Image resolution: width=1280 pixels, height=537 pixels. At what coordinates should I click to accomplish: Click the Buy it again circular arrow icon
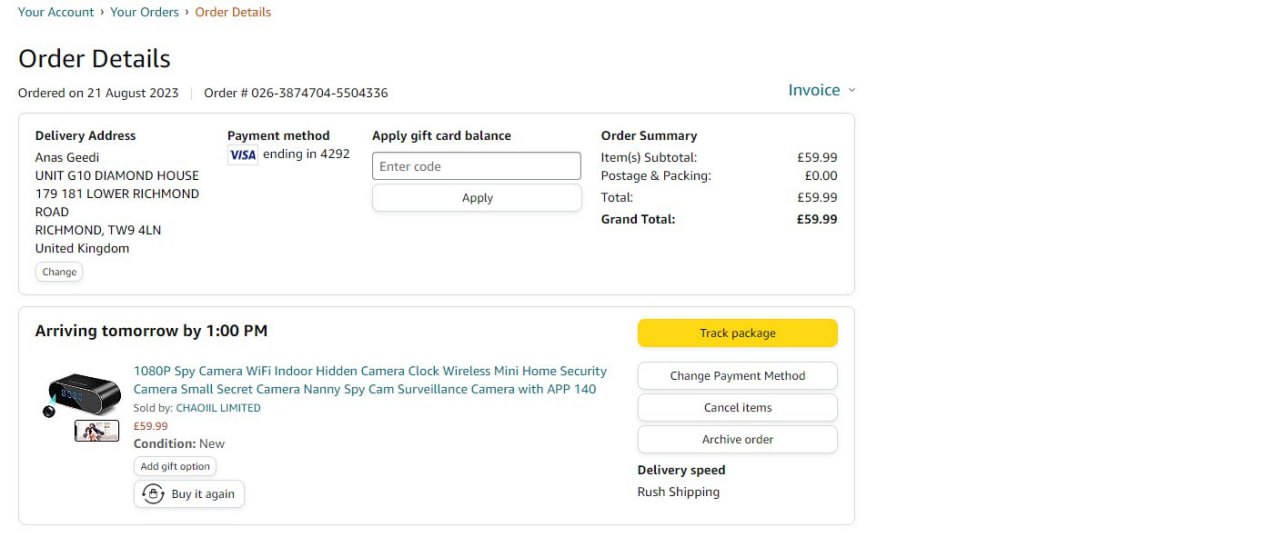pos(153,494)
